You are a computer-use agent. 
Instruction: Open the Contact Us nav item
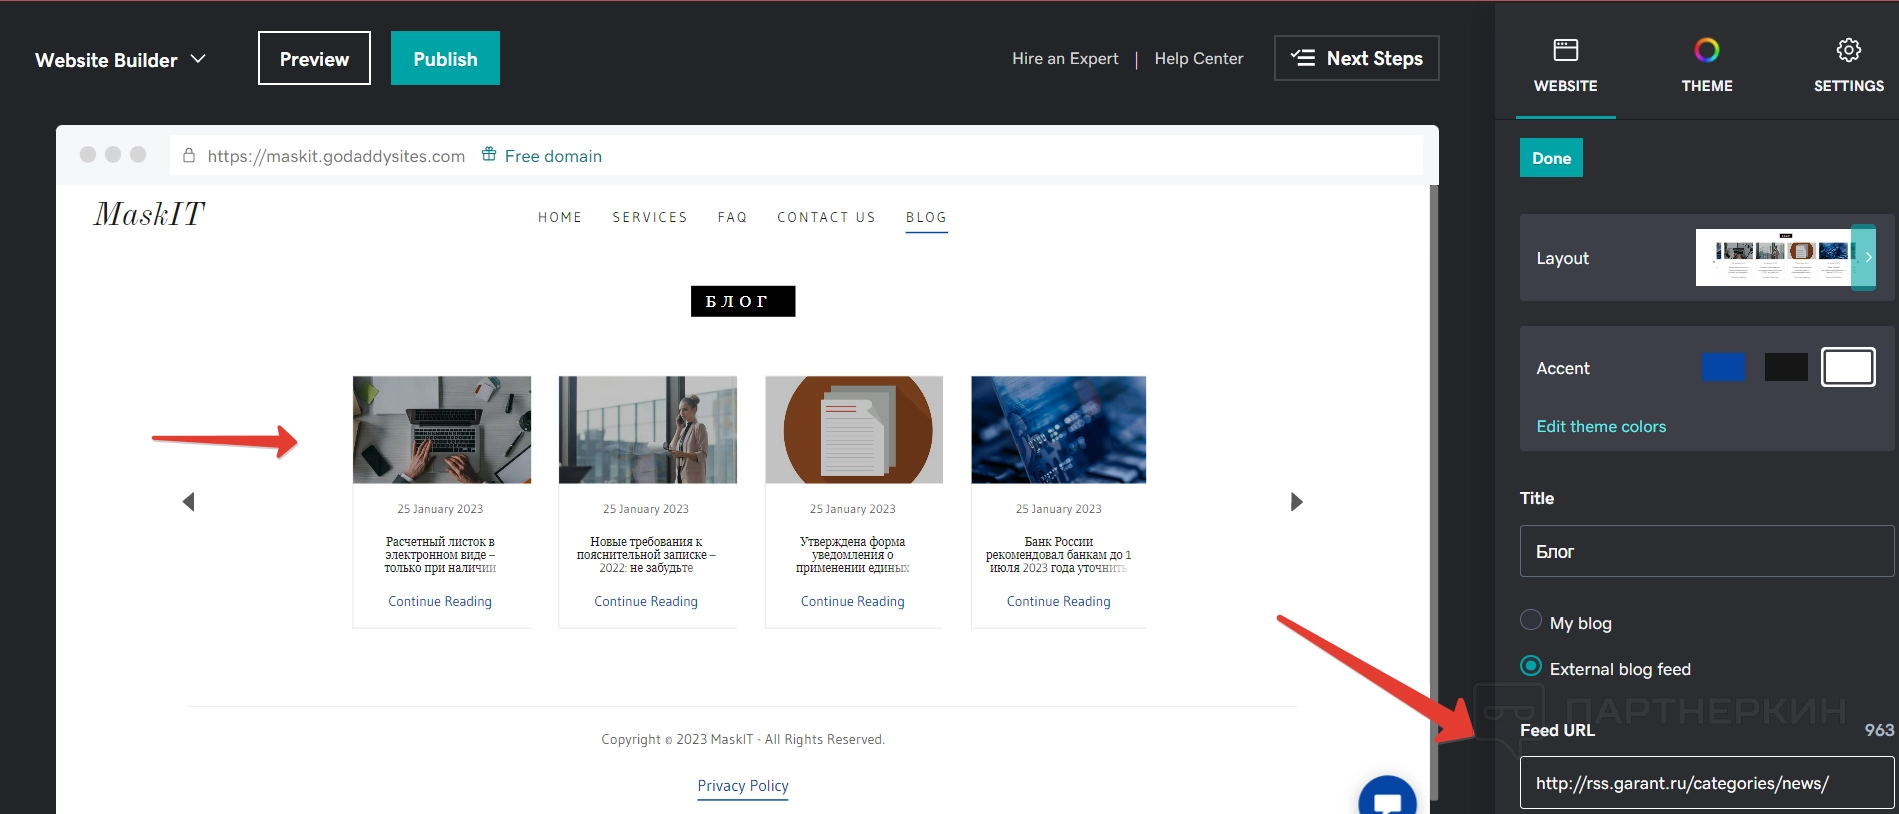pos(825,217)
